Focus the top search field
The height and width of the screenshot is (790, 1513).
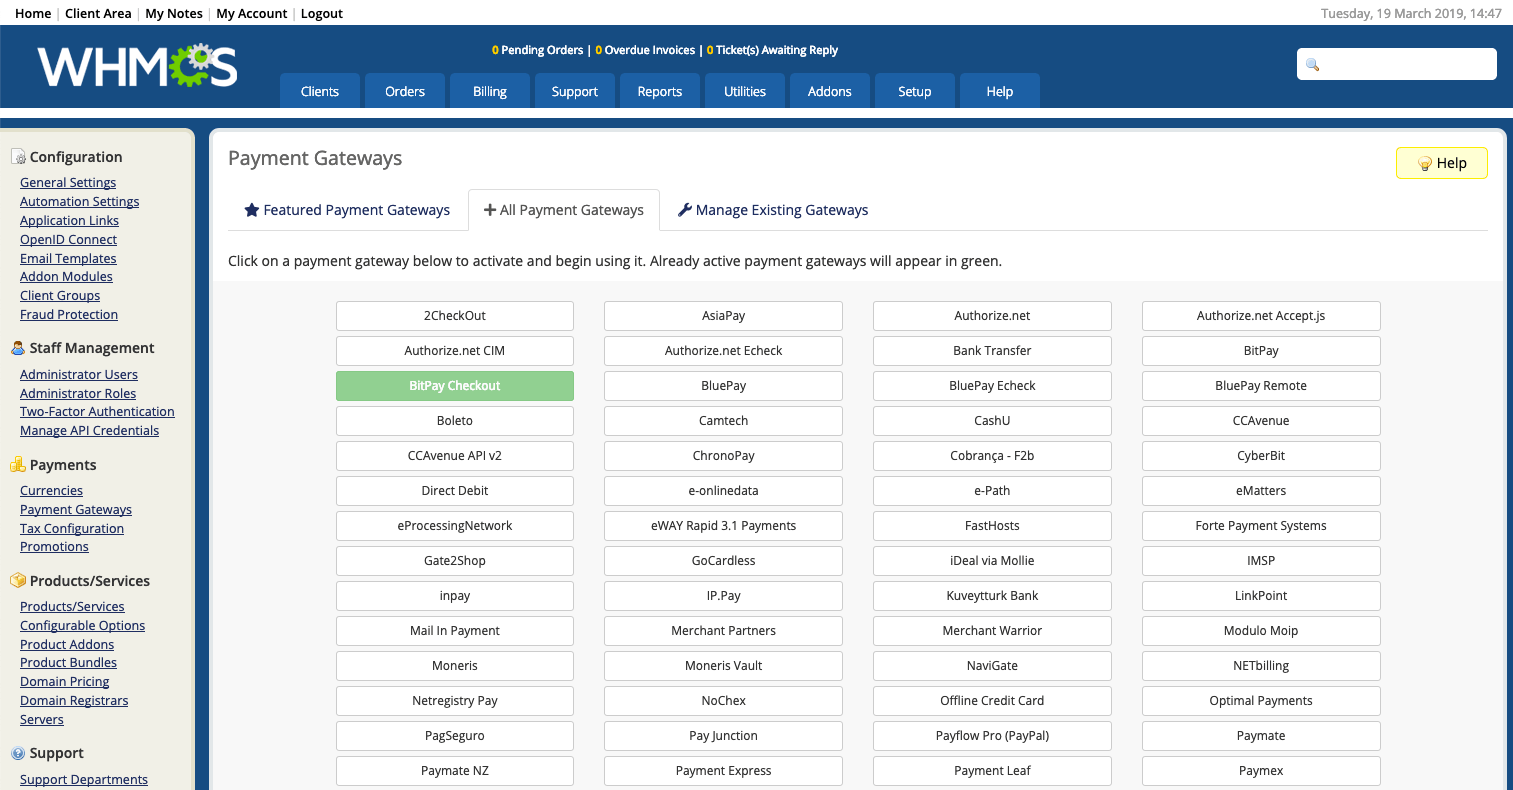[x=1397, y=64]
